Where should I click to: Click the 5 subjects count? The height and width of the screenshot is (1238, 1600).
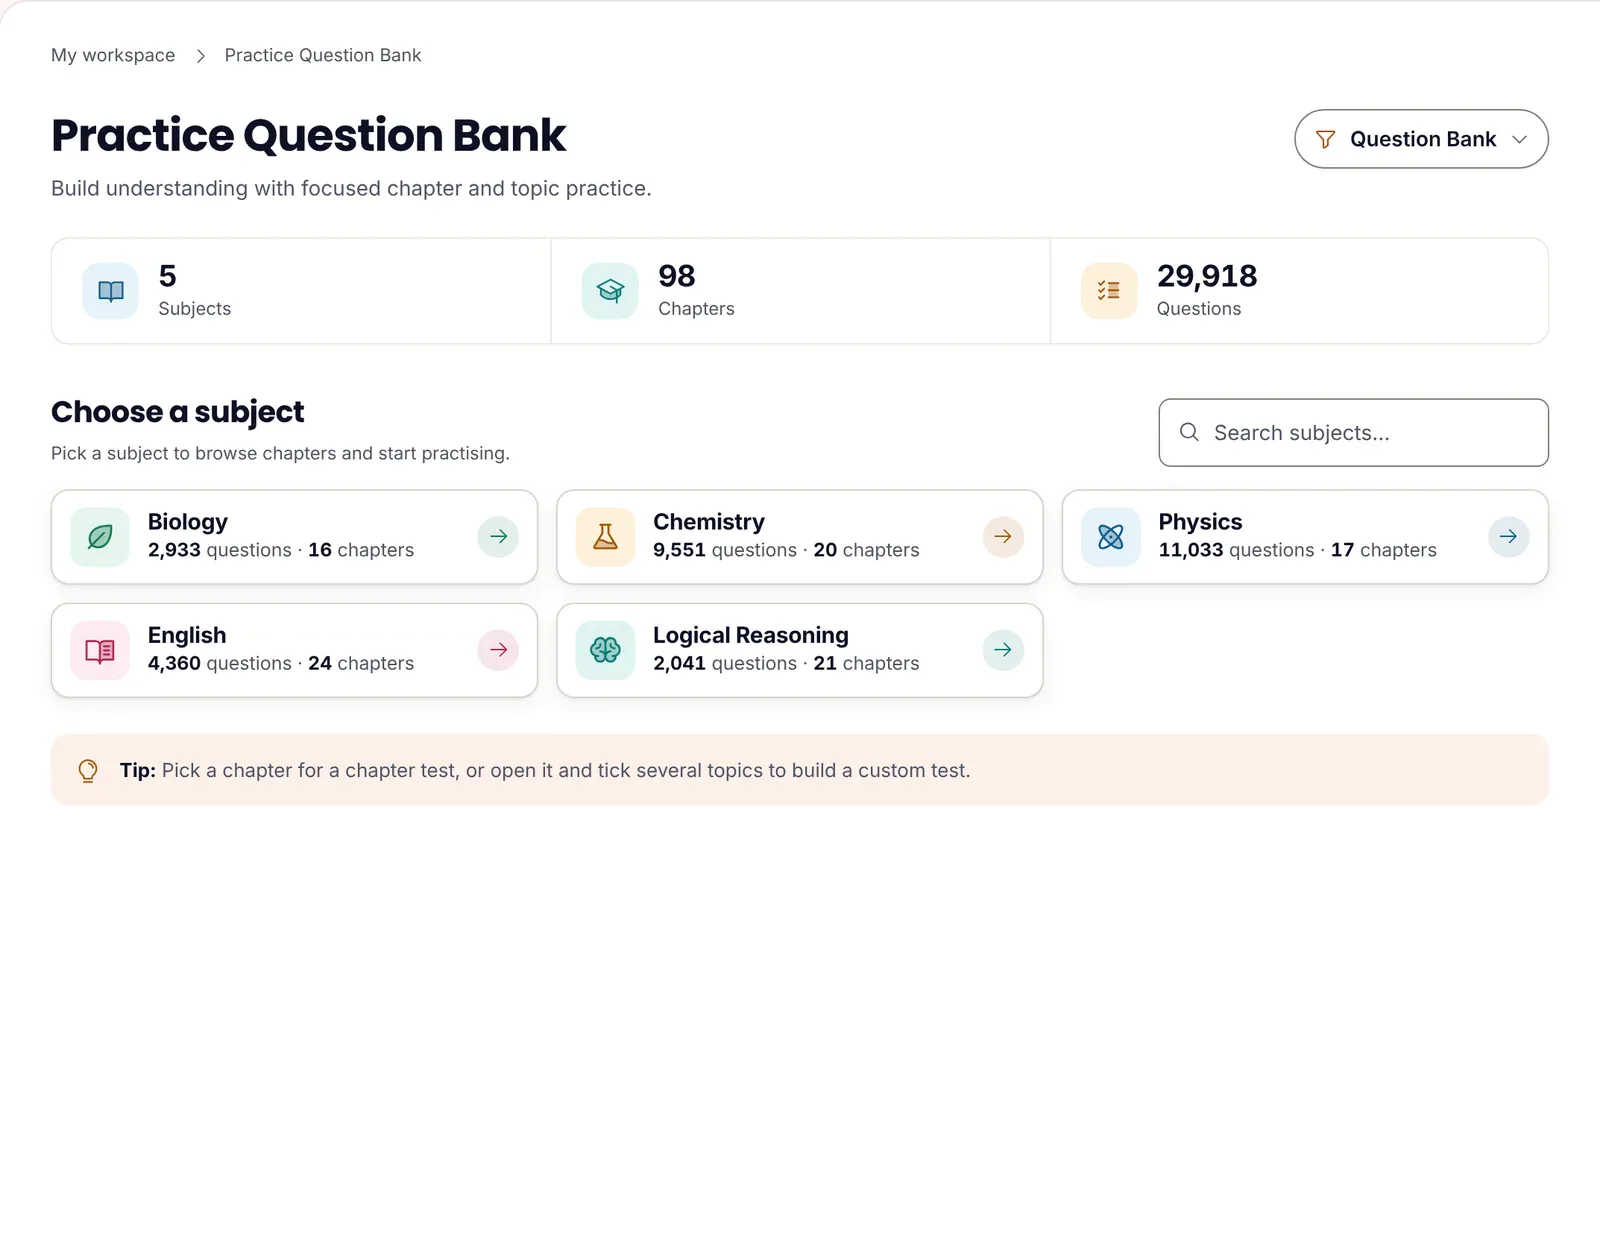tap(167, 276)
